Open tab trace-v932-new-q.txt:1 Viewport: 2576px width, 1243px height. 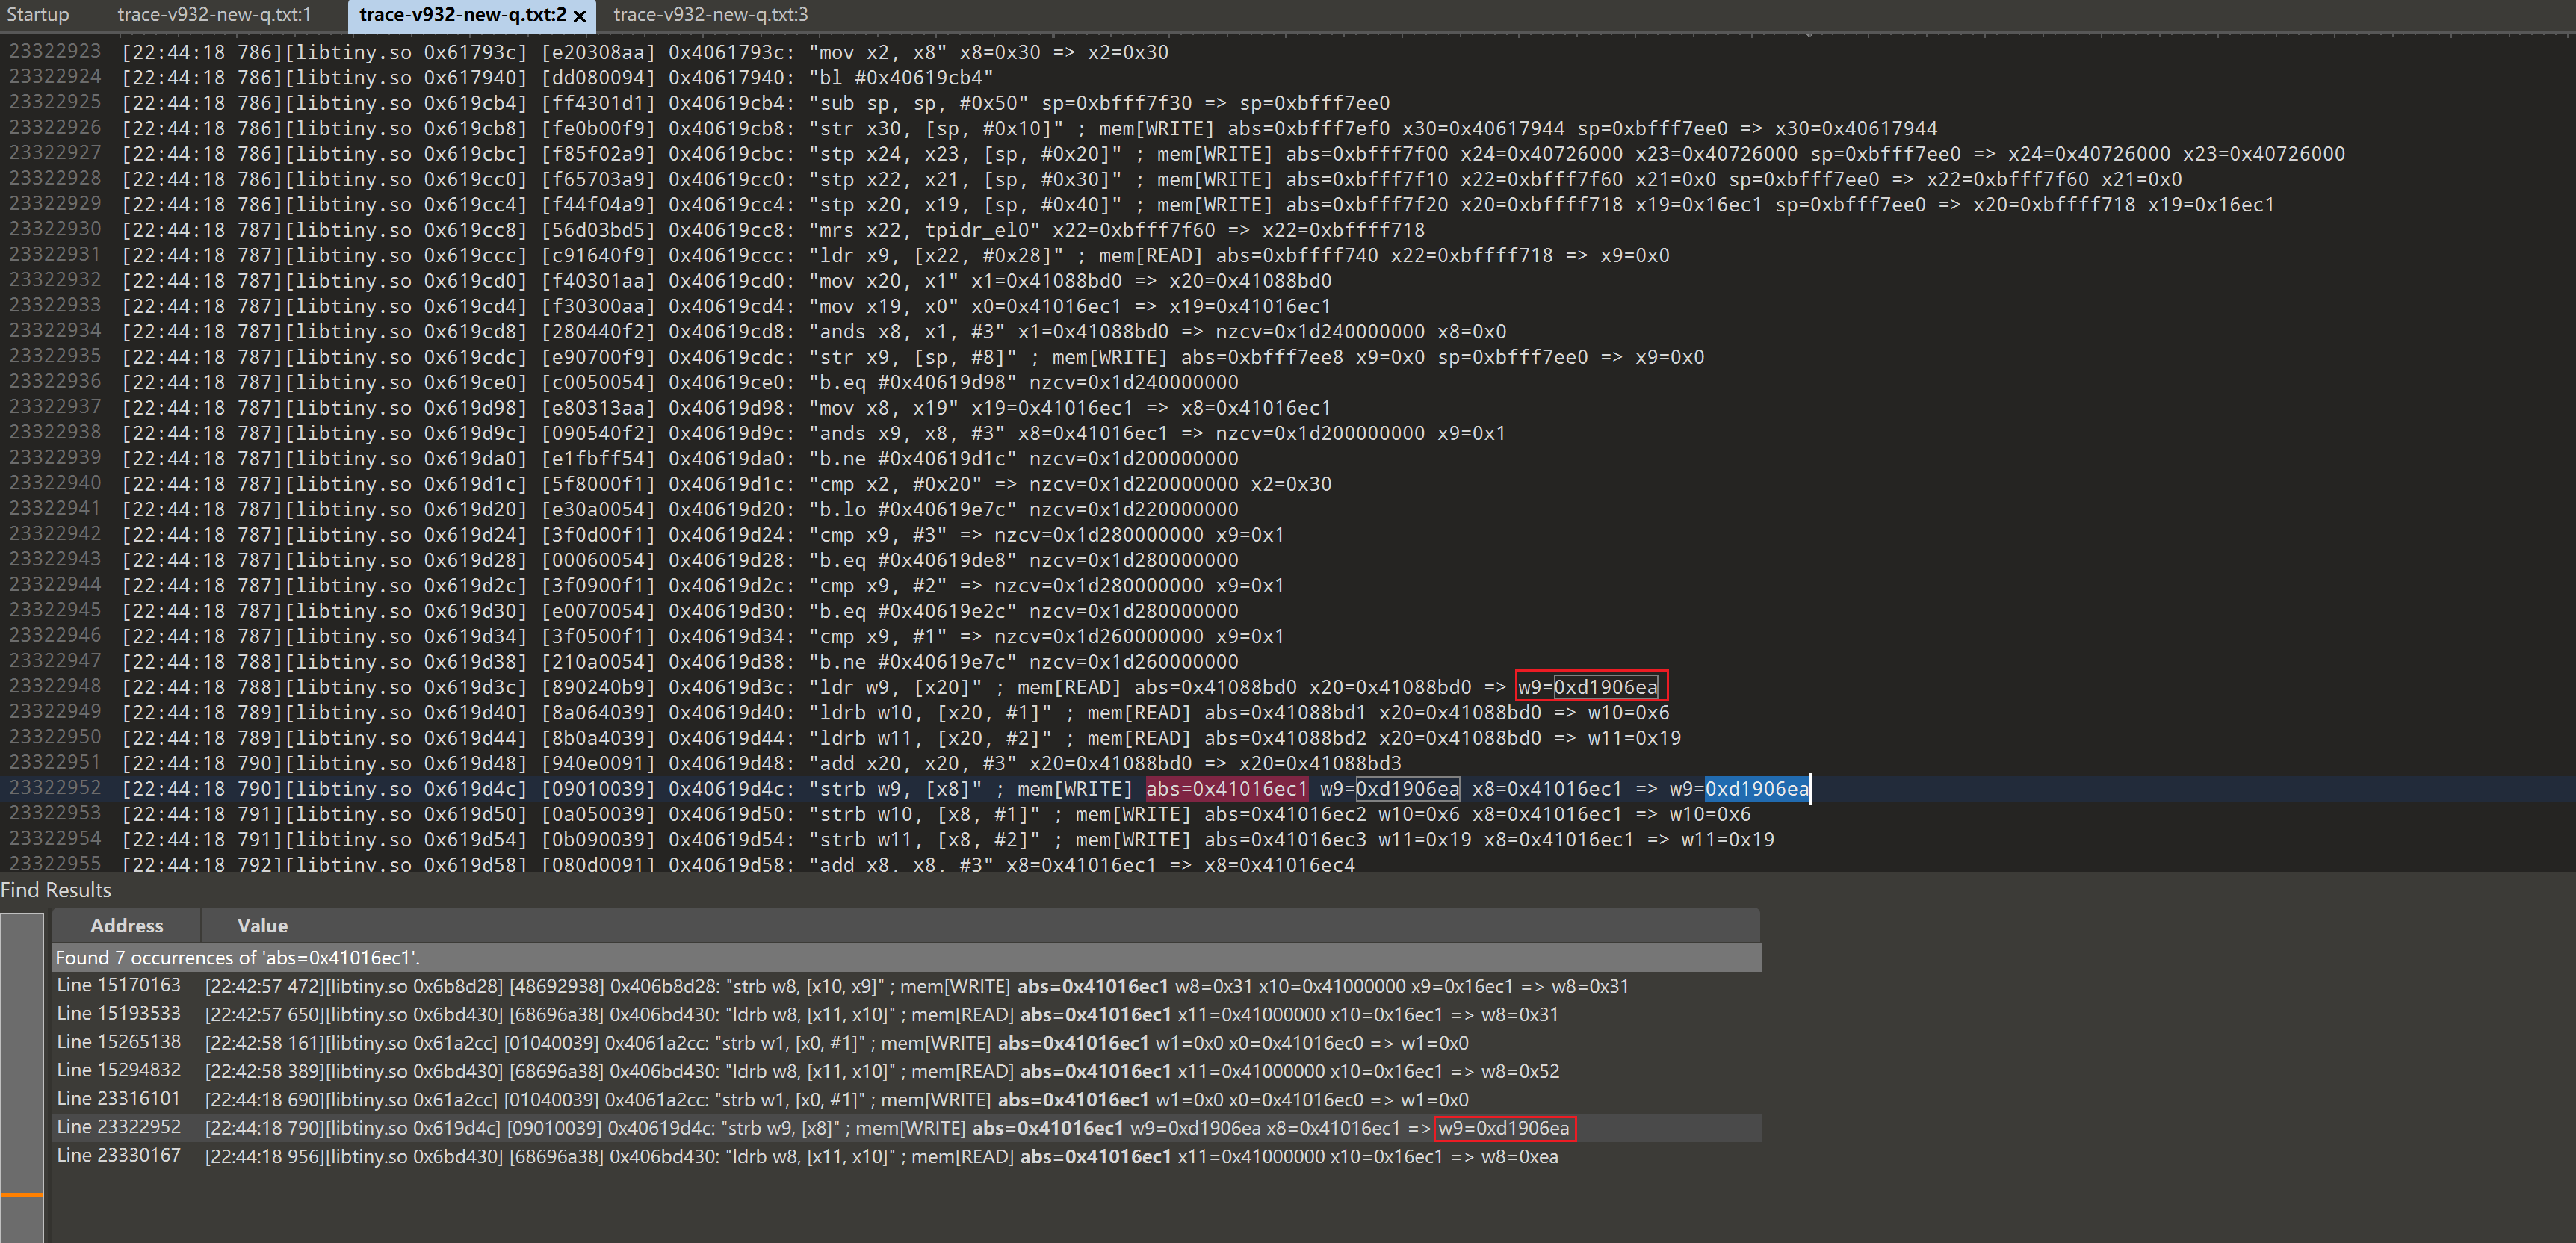[x=214, y=14]
